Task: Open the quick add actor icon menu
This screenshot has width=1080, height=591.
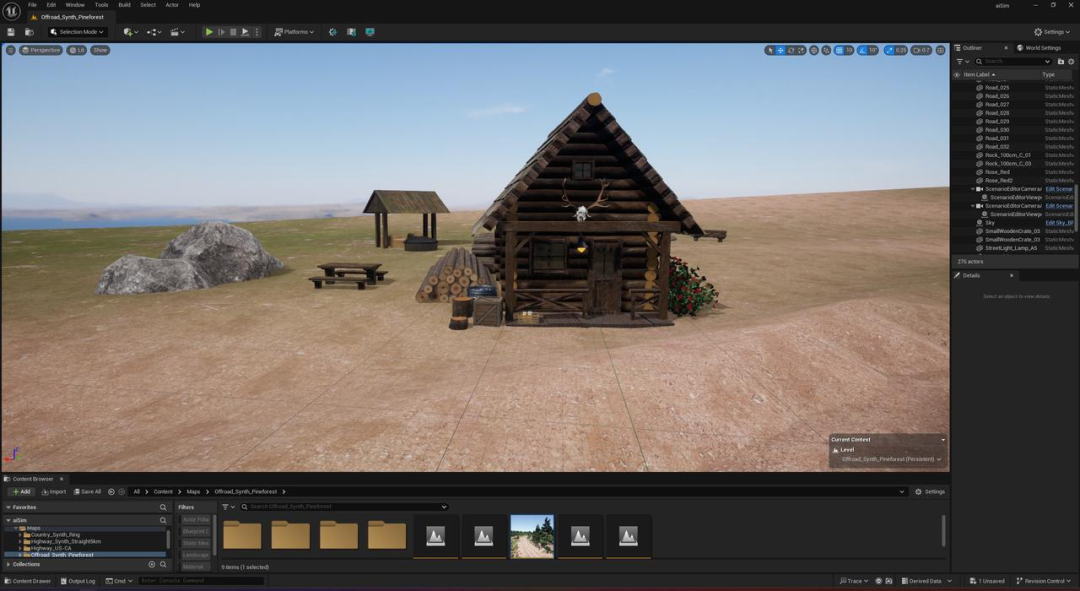Action: [130, 32]
